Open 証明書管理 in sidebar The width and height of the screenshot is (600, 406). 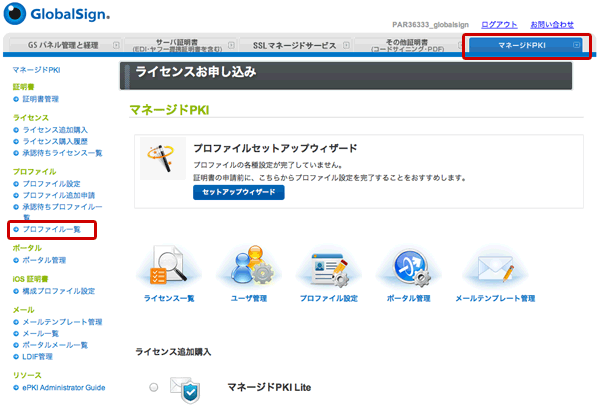tap(41, 99)
